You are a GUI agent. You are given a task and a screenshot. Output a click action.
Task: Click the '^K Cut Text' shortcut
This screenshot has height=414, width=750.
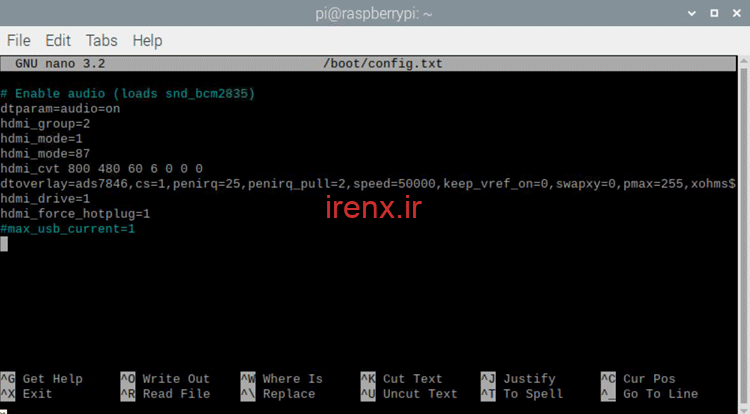pos(402,379)
